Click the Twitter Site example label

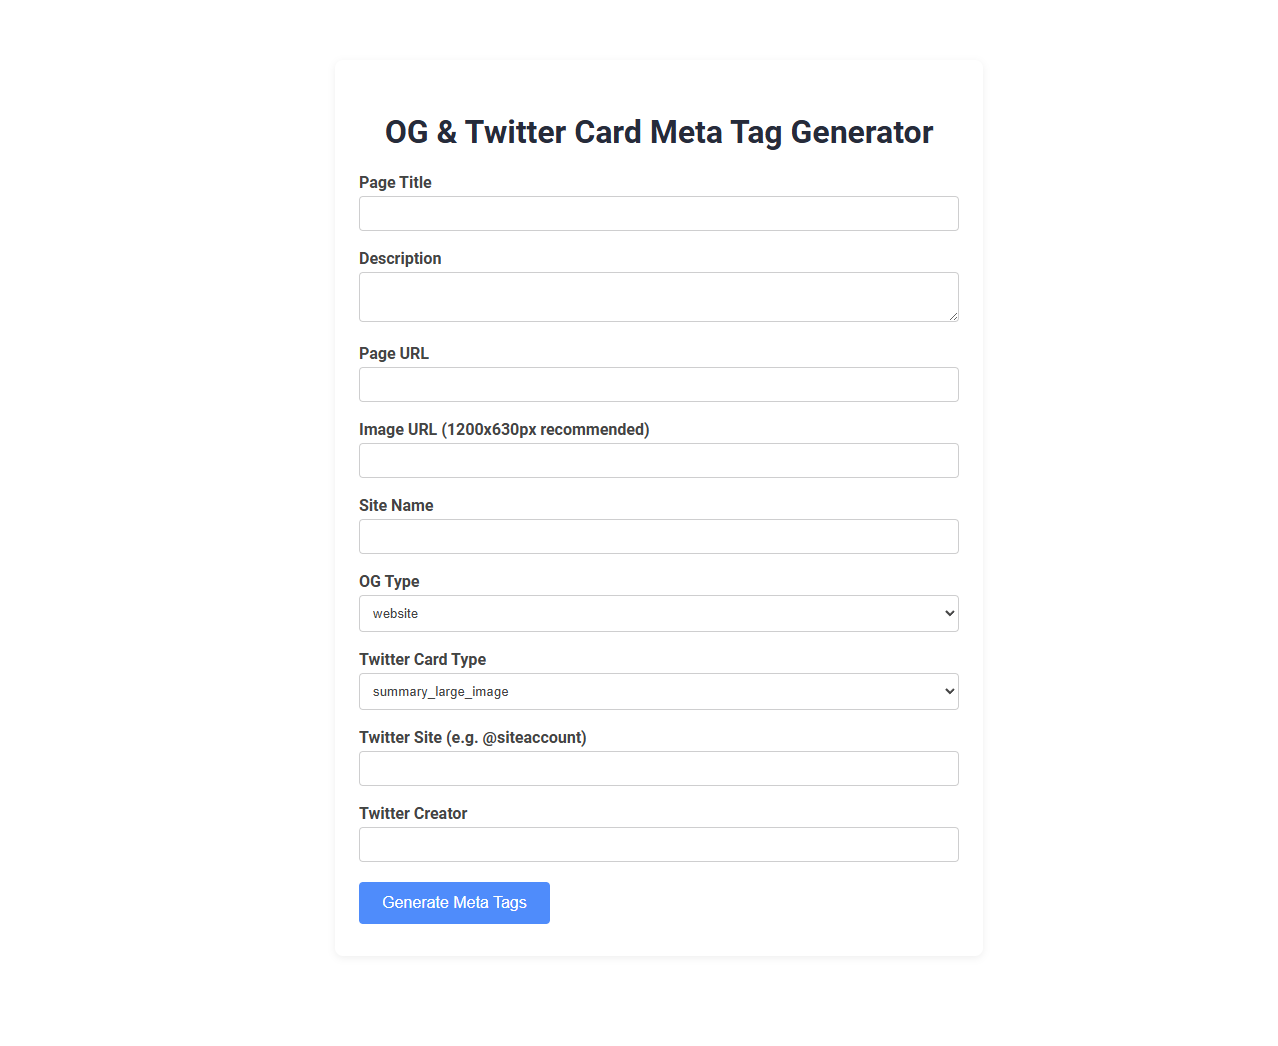(x=472, y=737)
